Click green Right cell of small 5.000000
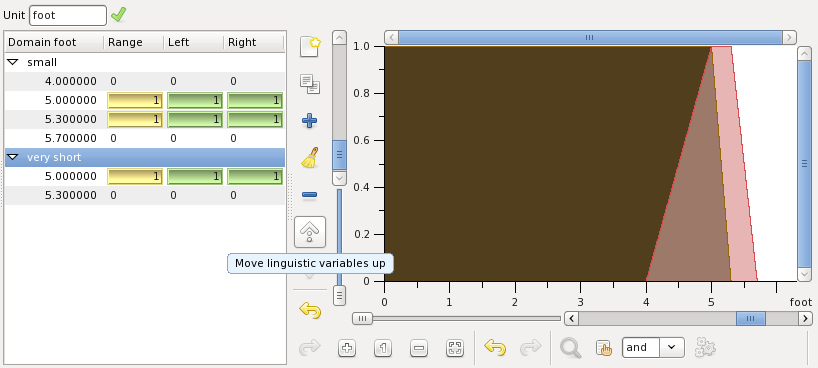This screenshot has width=818, height=368. 255,100
